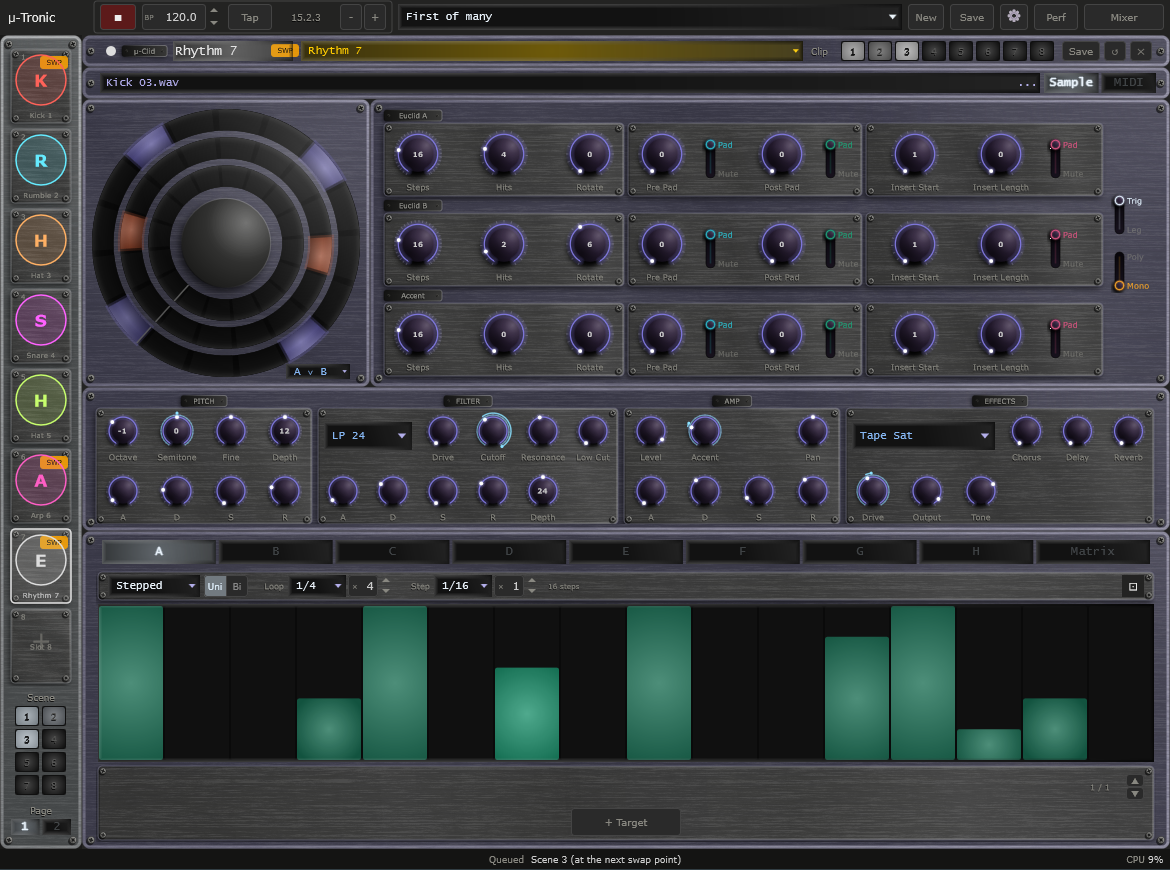Click the effects Delay knob
The image size is (1170, 870).
click(x=1077, y=431)
